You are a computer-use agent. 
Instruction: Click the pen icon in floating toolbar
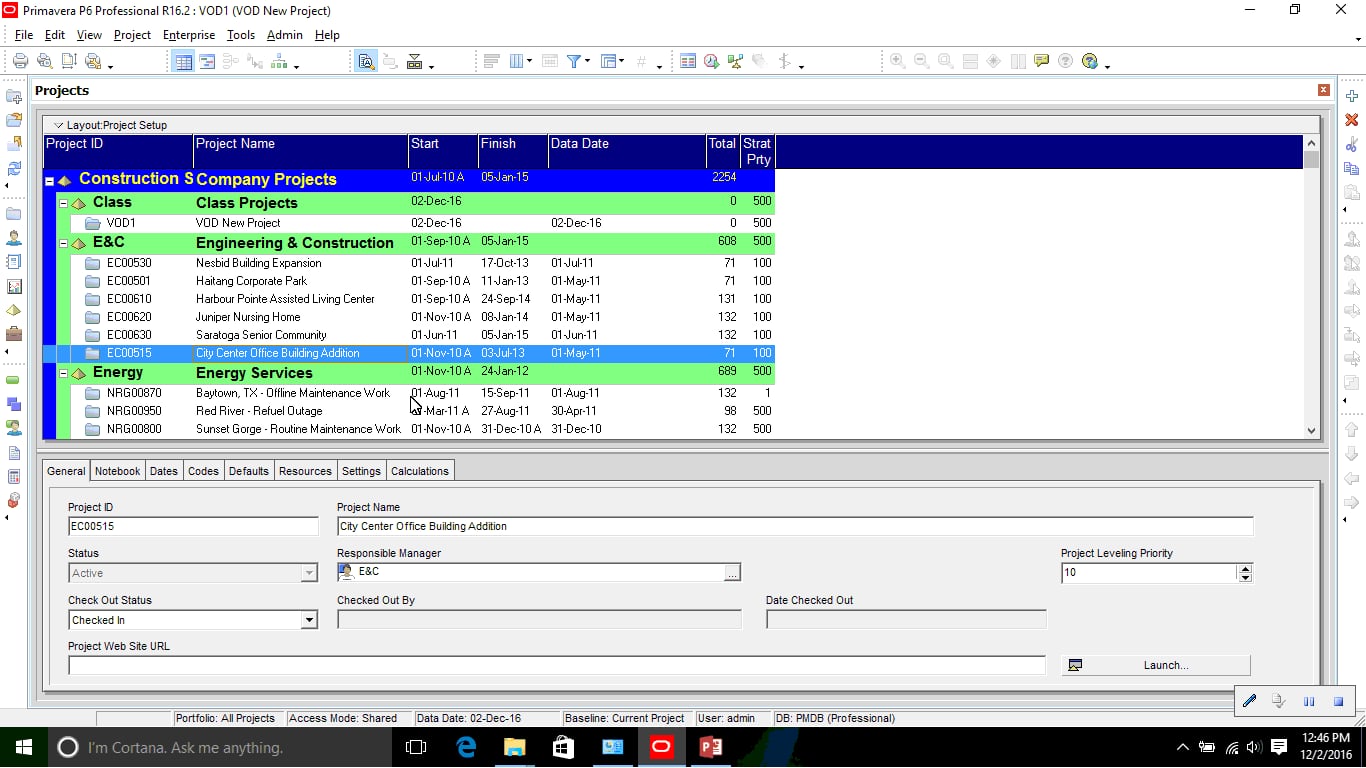(1249, 701)
